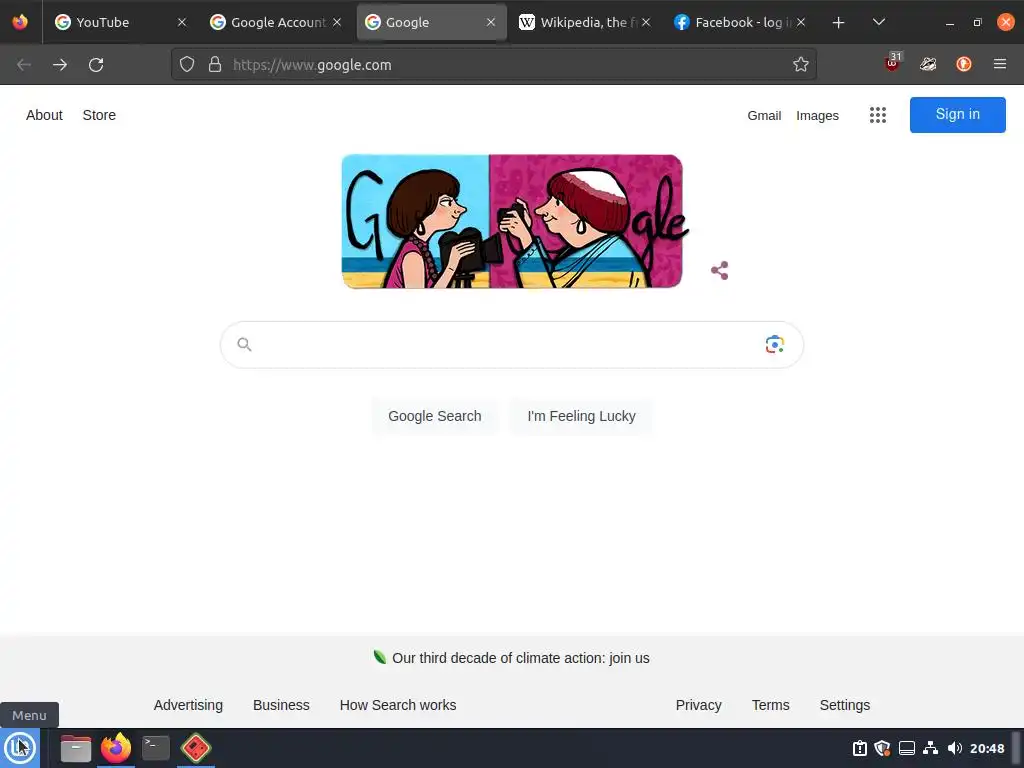Image resolution: width=1024 pixels, height=768 pixels.
Task: Bookmark this page with the star icon
Action: 801,65
